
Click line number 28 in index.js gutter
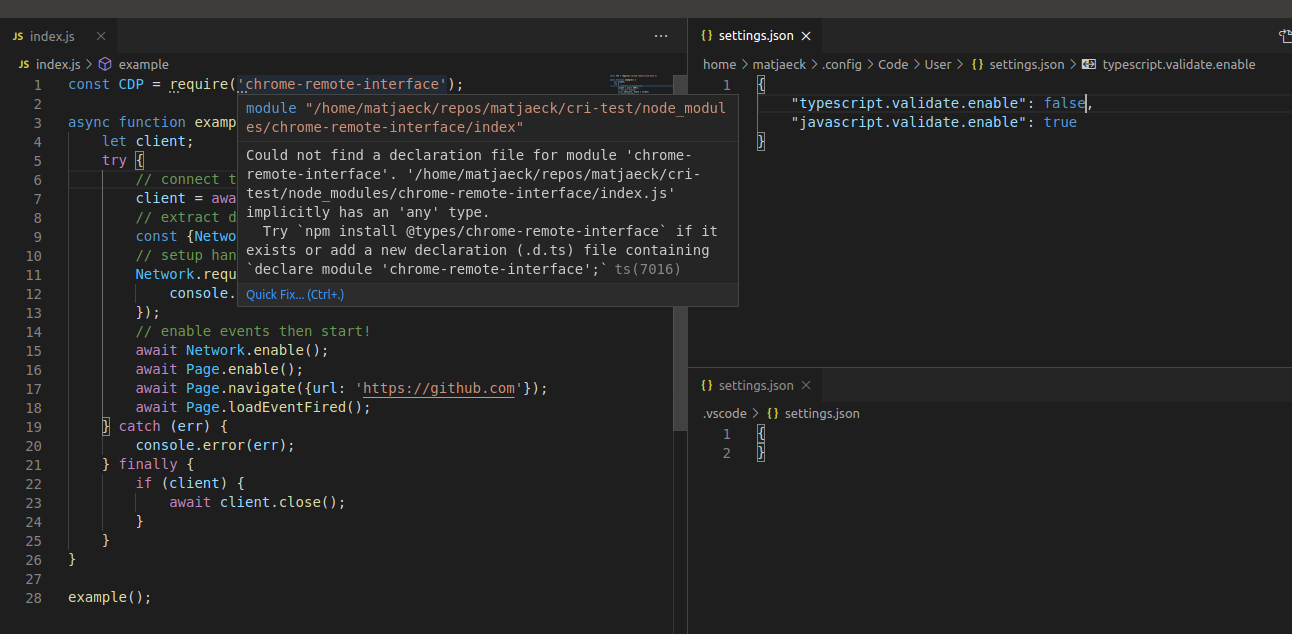point(34,597)
